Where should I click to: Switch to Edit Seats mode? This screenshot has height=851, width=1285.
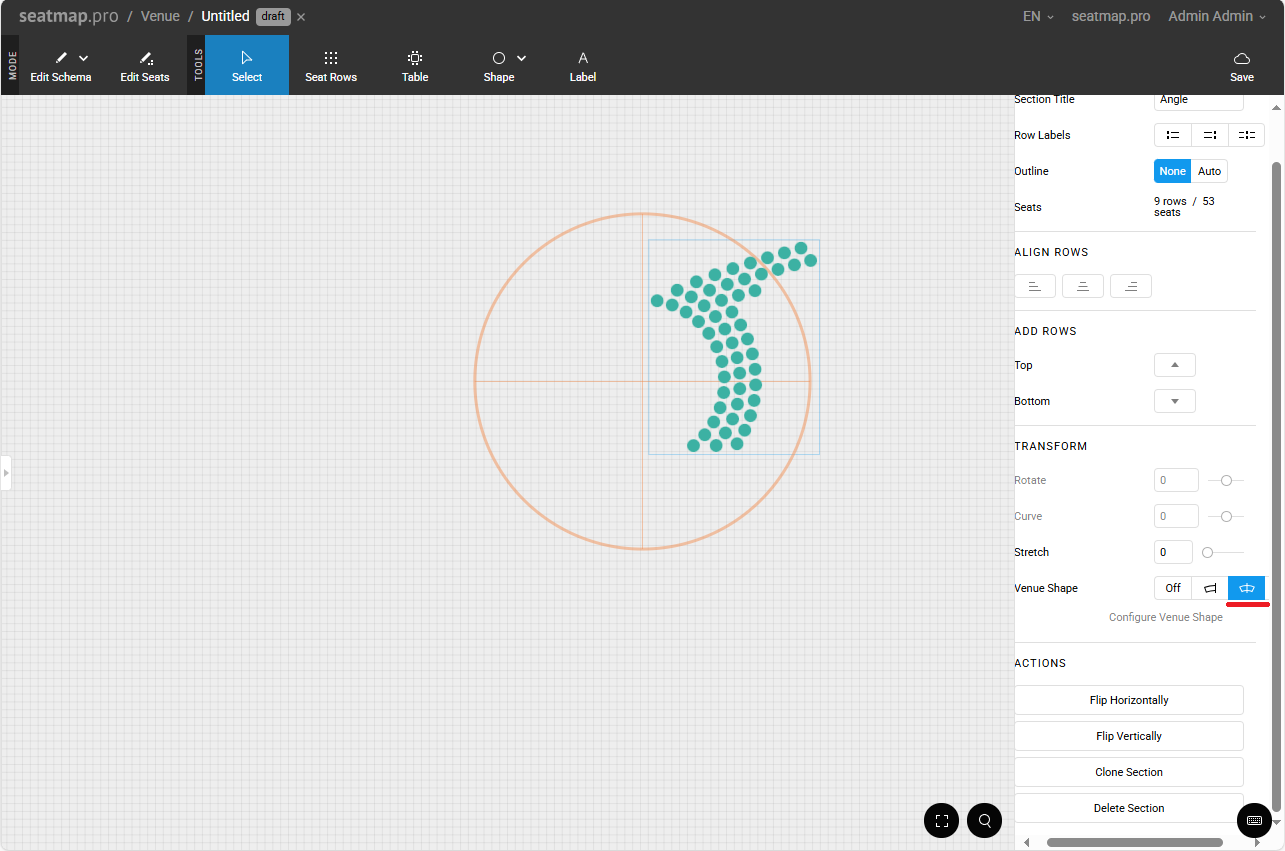pyautogui.click(x=145, y=66)
